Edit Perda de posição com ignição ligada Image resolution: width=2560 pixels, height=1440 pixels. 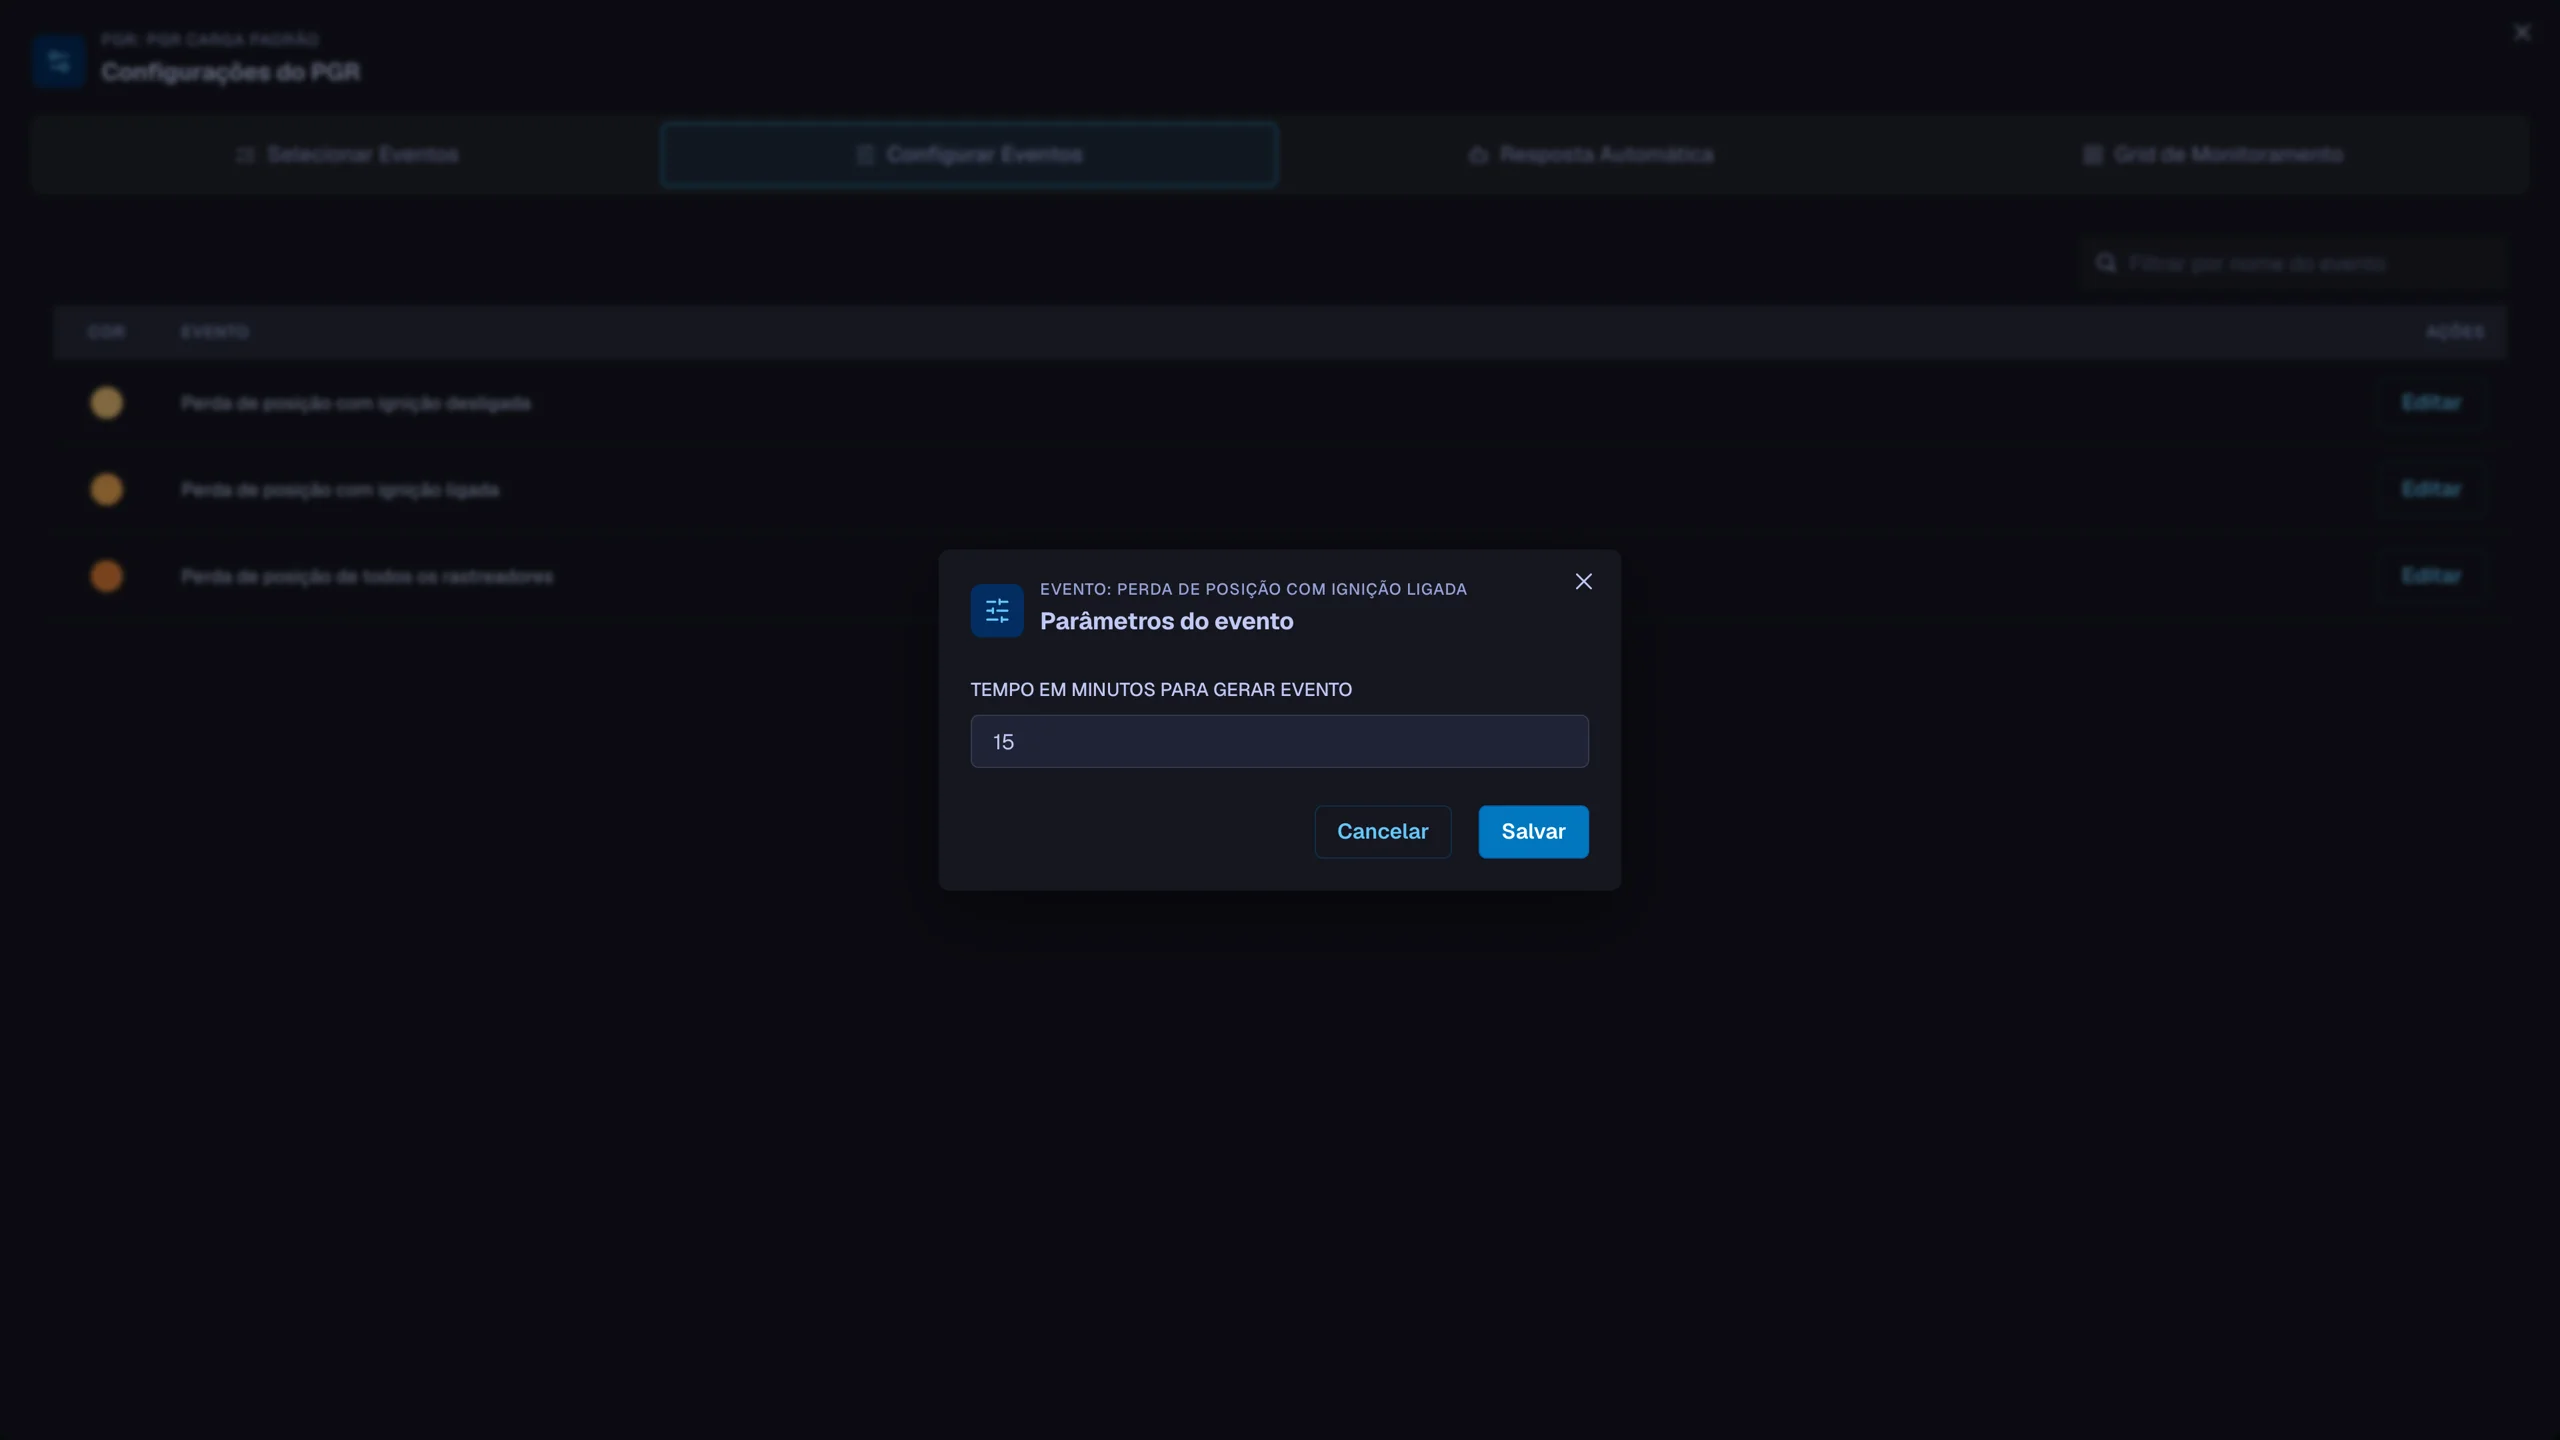pyautogui.click(x=2431, y=489)
